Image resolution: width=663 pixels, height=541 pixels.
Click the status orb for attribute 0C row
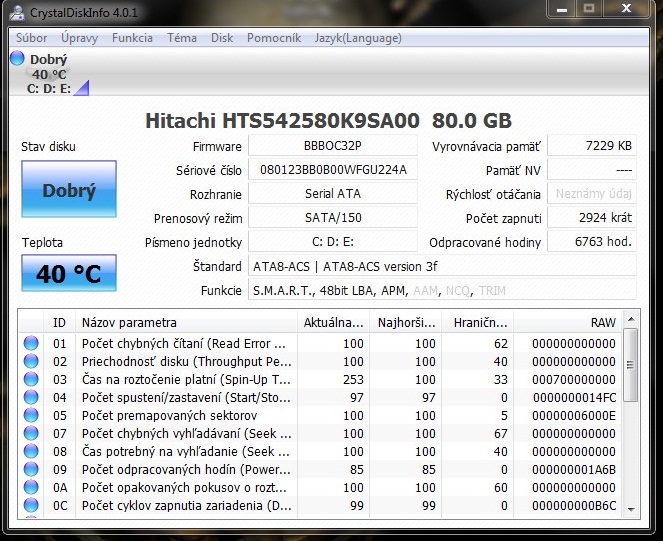coord(32,505)
